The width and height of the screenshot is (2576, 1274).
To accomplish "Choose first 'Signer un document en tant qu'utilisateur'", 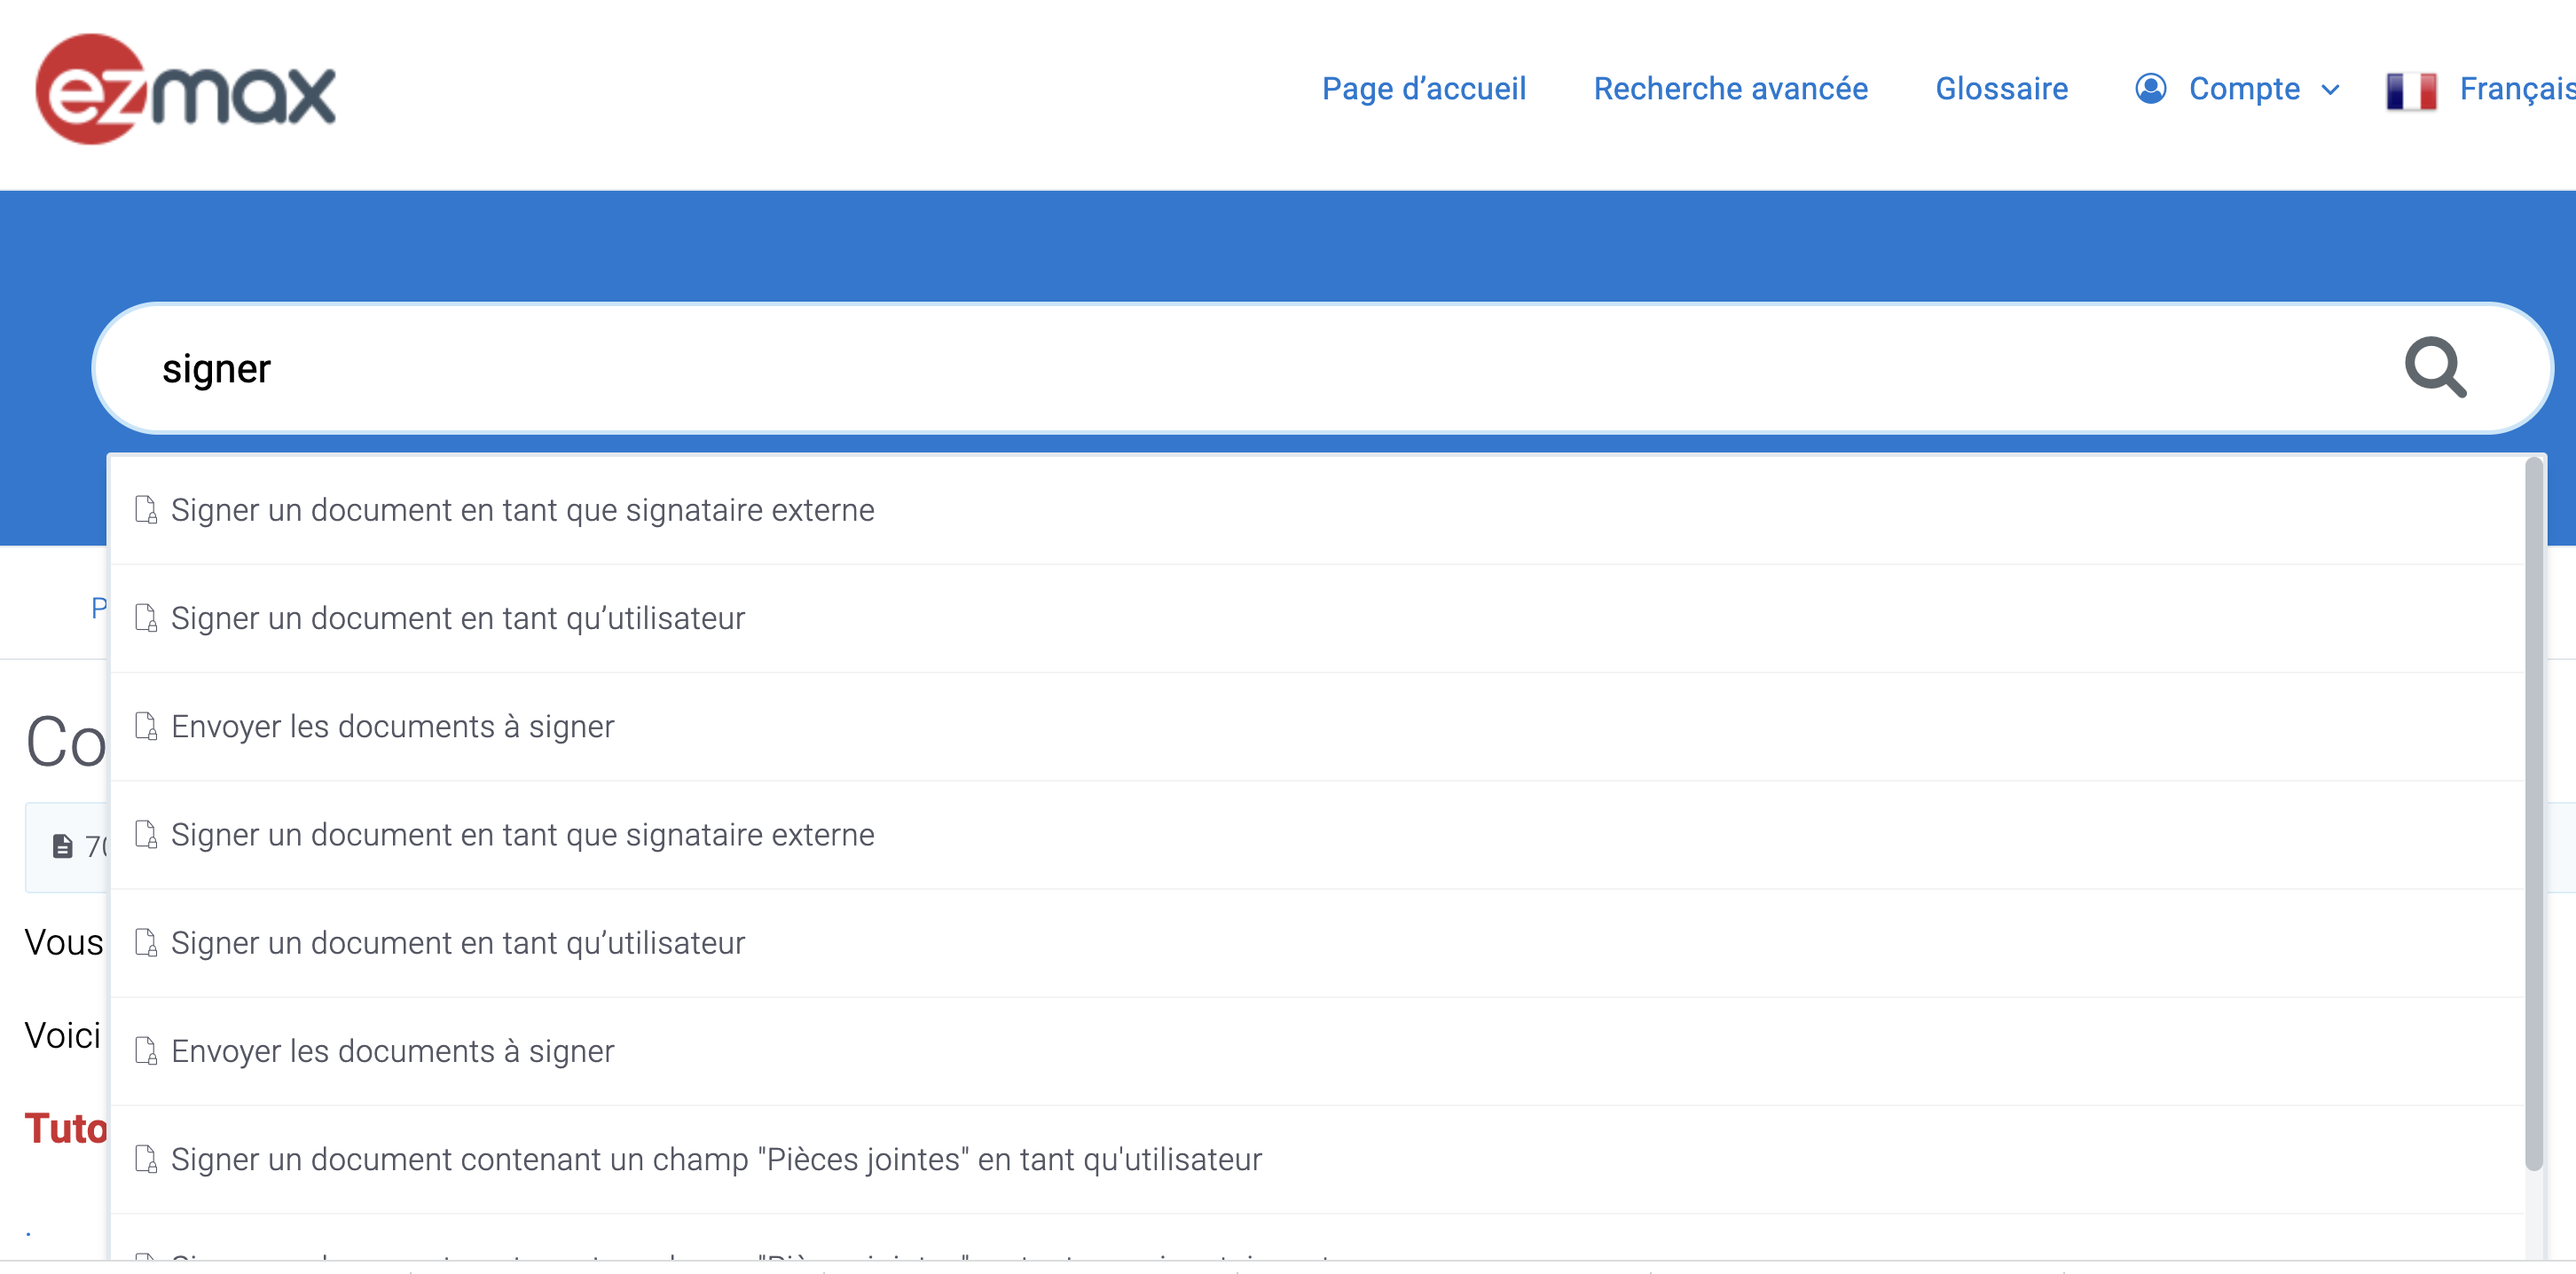I will point(1316,618).
